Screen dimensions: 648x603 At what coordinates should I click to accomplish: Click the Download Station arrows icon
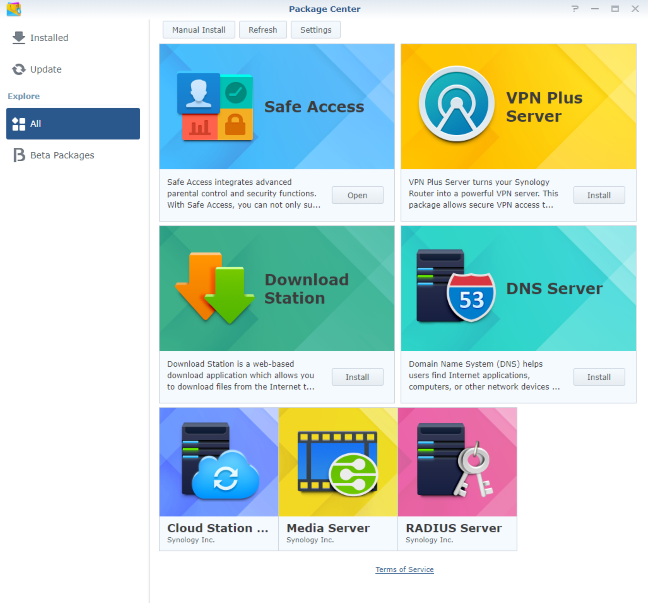coord(214,288)
